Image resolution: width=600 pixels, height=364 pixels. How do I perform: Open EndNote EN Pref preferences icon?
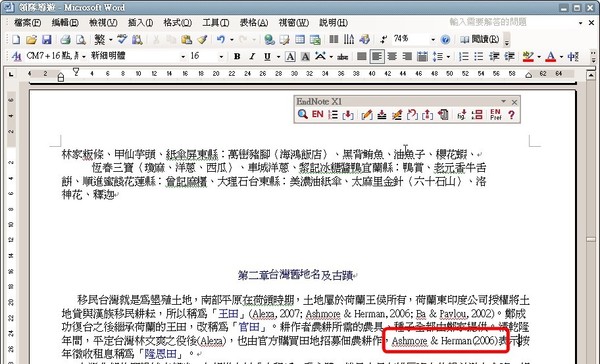[x=496, y=114]
